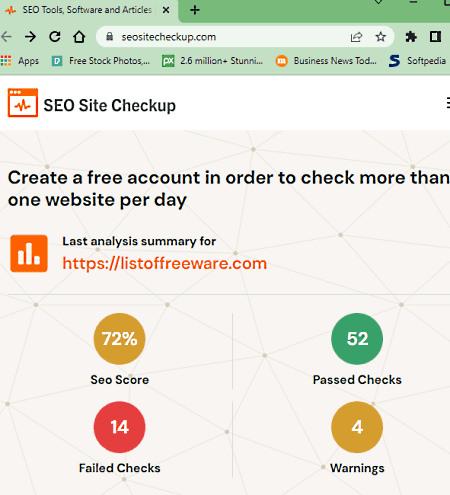
Task: Click the browser back arrow
Action: (6, 37)
